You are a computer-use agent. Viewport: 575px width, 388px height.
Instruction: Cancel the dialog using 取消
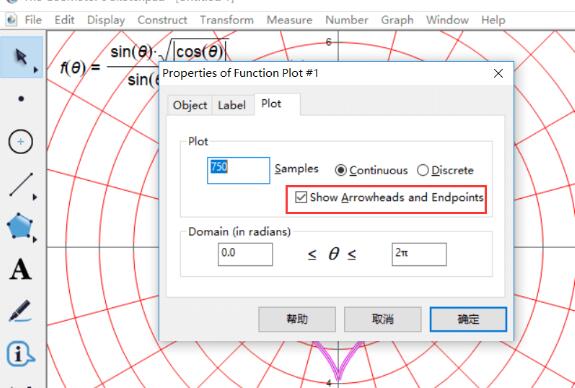382,319
